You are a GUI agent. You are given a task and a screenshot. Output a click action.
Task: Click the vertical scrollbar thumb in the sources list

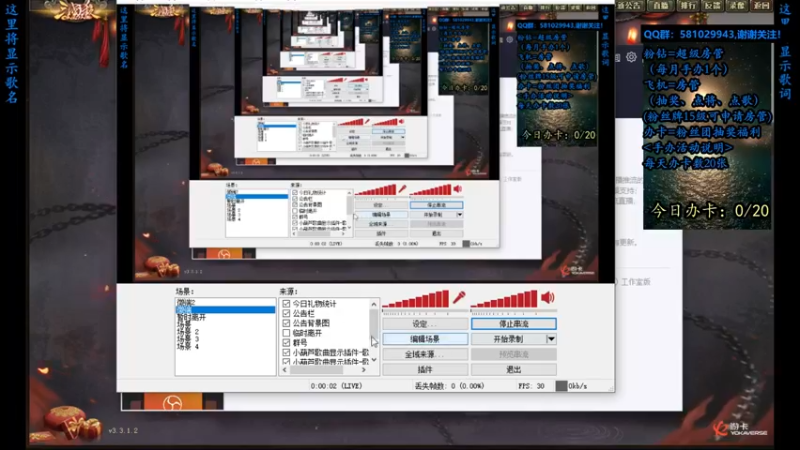pyautogui.click(x=374, y=322)
